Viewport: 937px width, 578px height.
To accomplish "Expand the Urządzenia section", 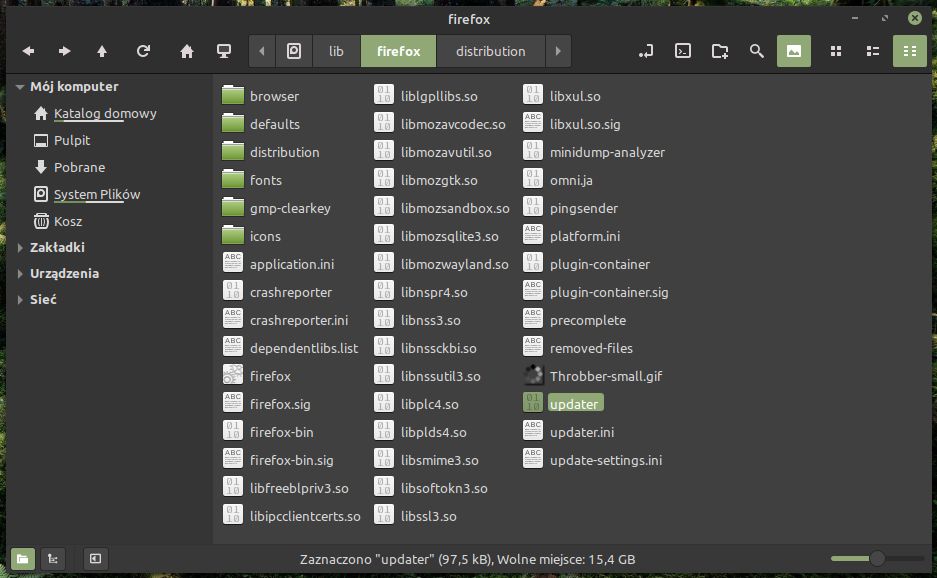I will point(20,274).
